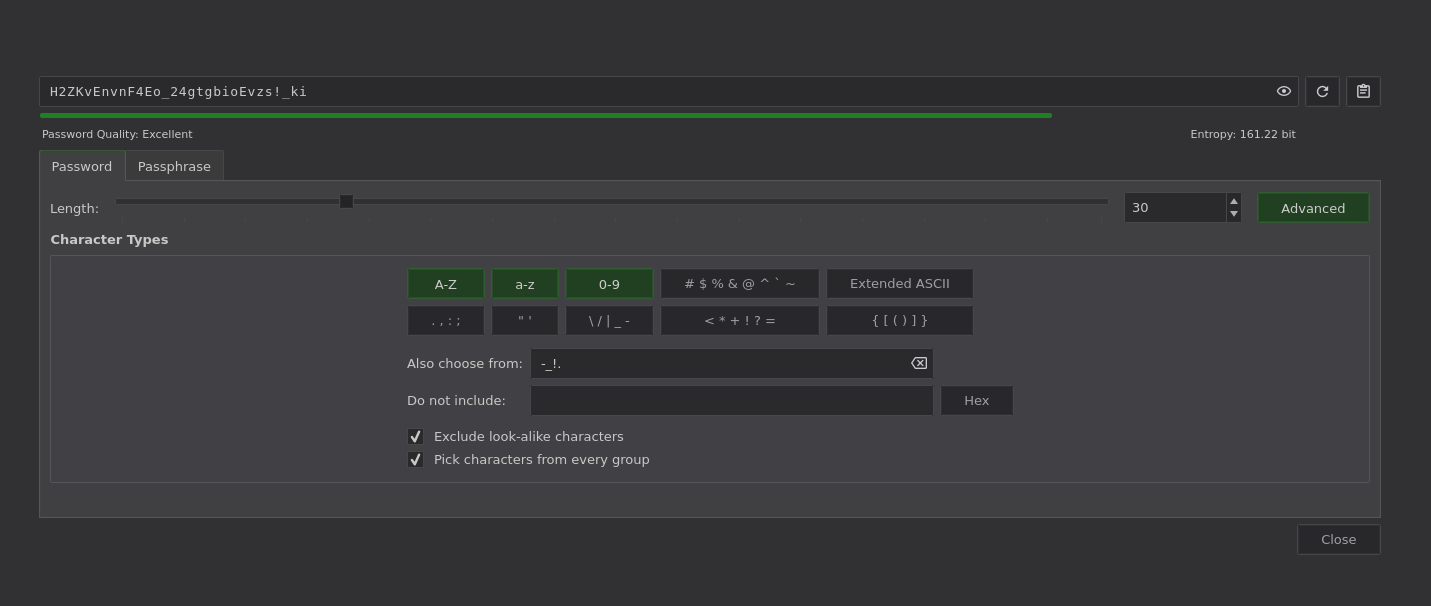The image size is (1431, 606).
Task: Regenerate the password using the refresh icon
Action: [1322, 91]
